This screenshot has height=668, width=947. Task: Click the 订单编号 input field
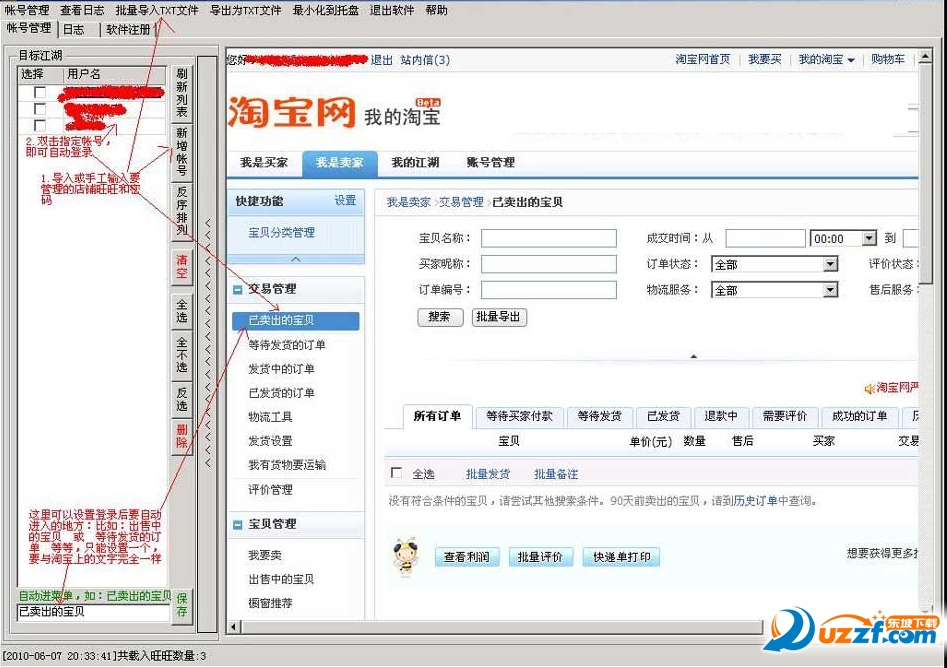point(548,290)
